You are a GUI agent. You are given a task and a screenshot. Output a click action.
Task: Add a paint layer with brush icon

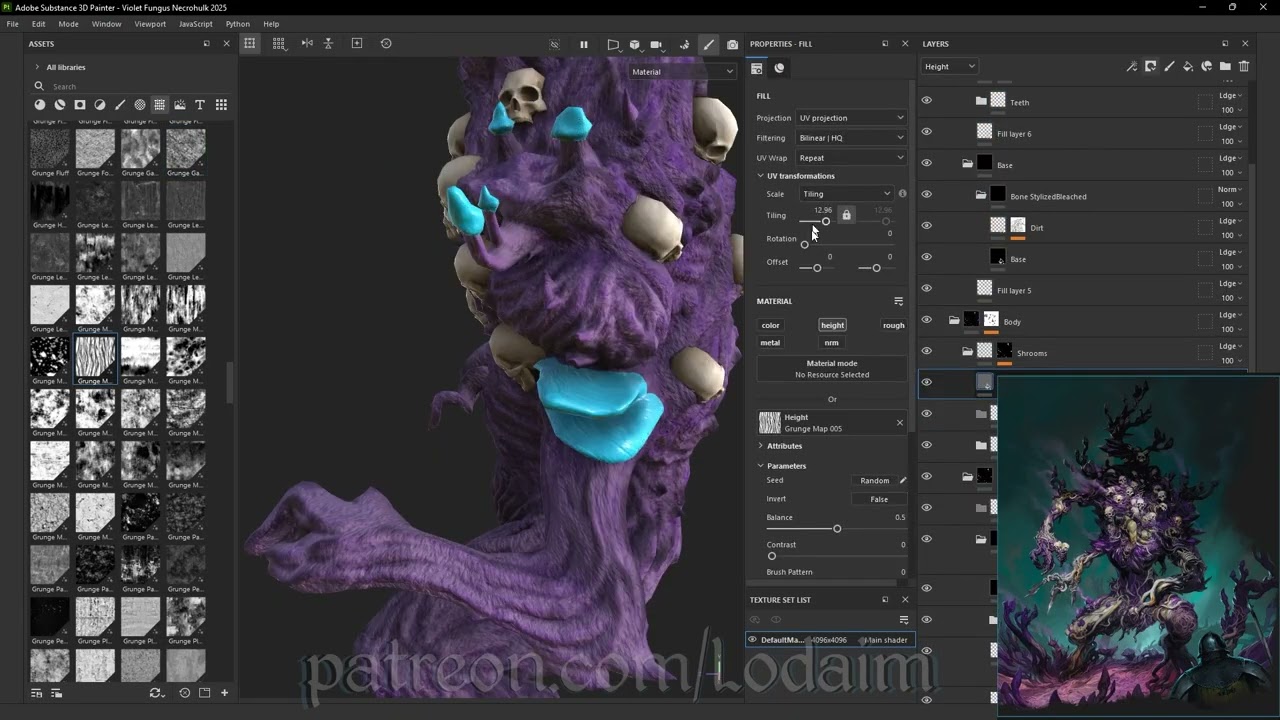pyautogui.click(x=1169, y=67)
